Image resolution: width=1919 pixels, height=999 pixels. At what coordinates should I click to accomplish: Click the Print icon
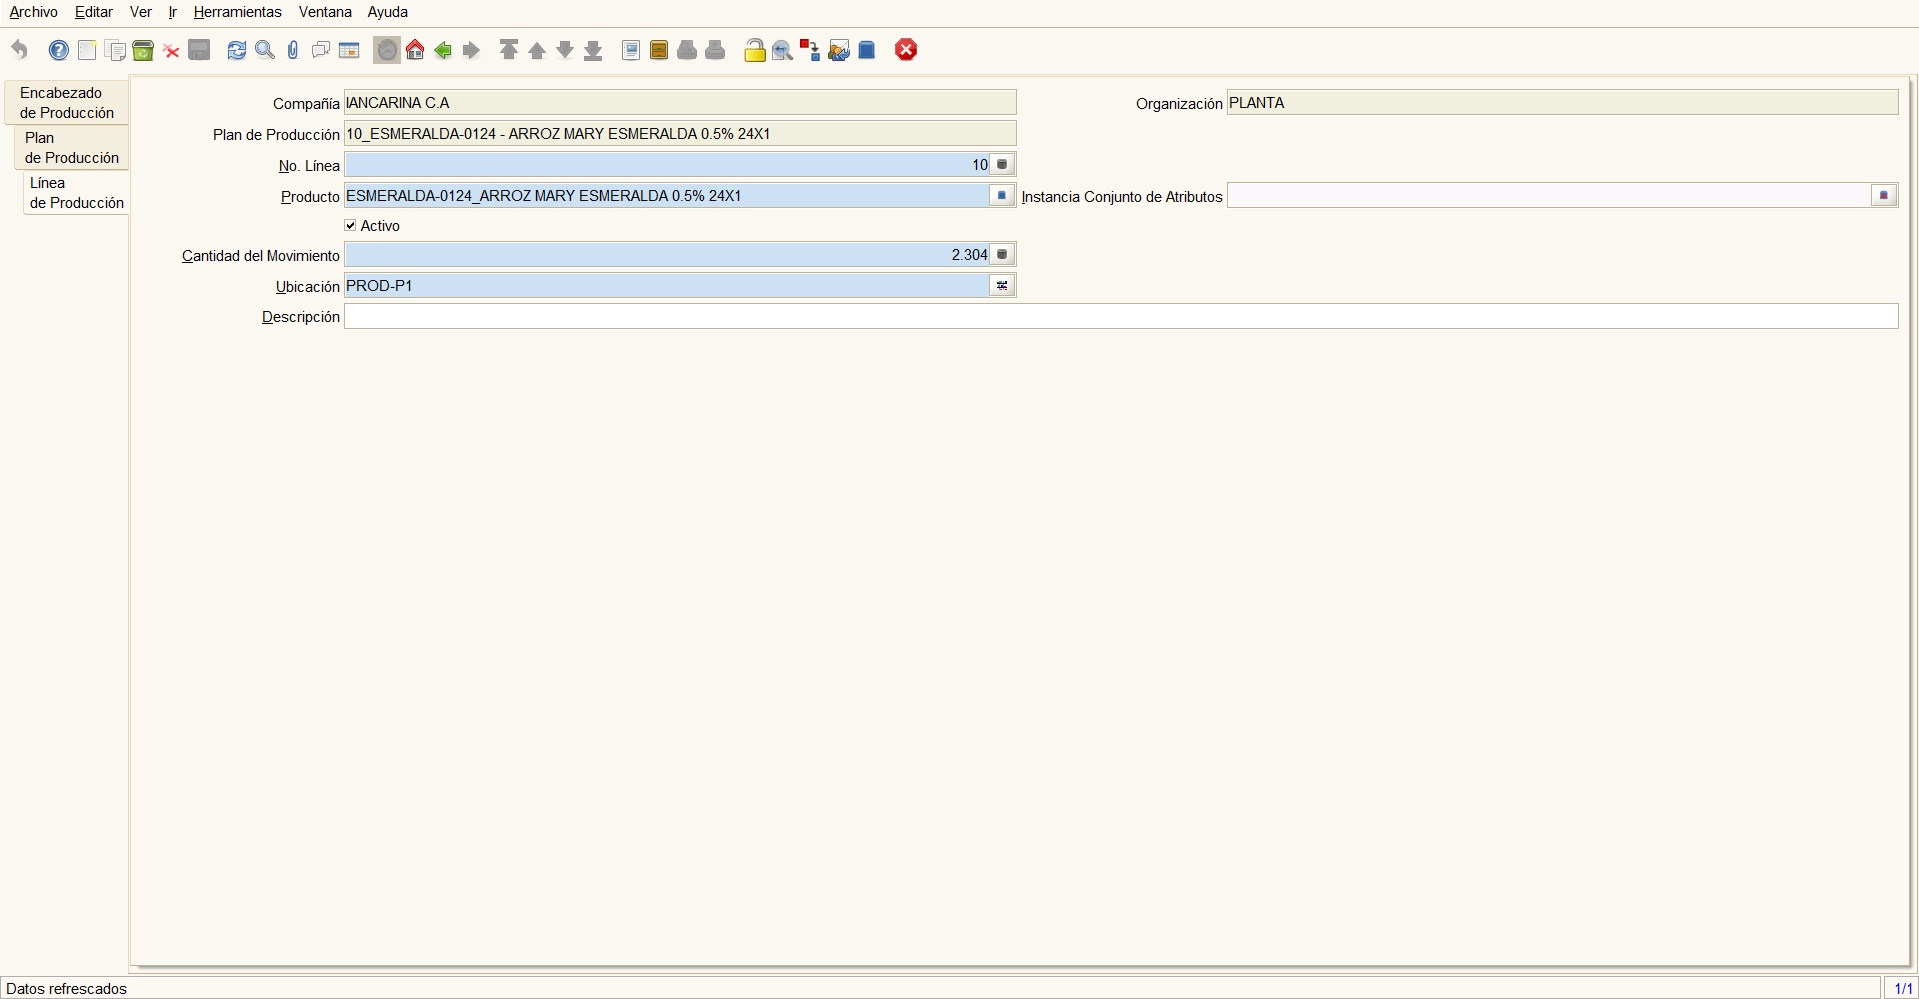(715, 50)
